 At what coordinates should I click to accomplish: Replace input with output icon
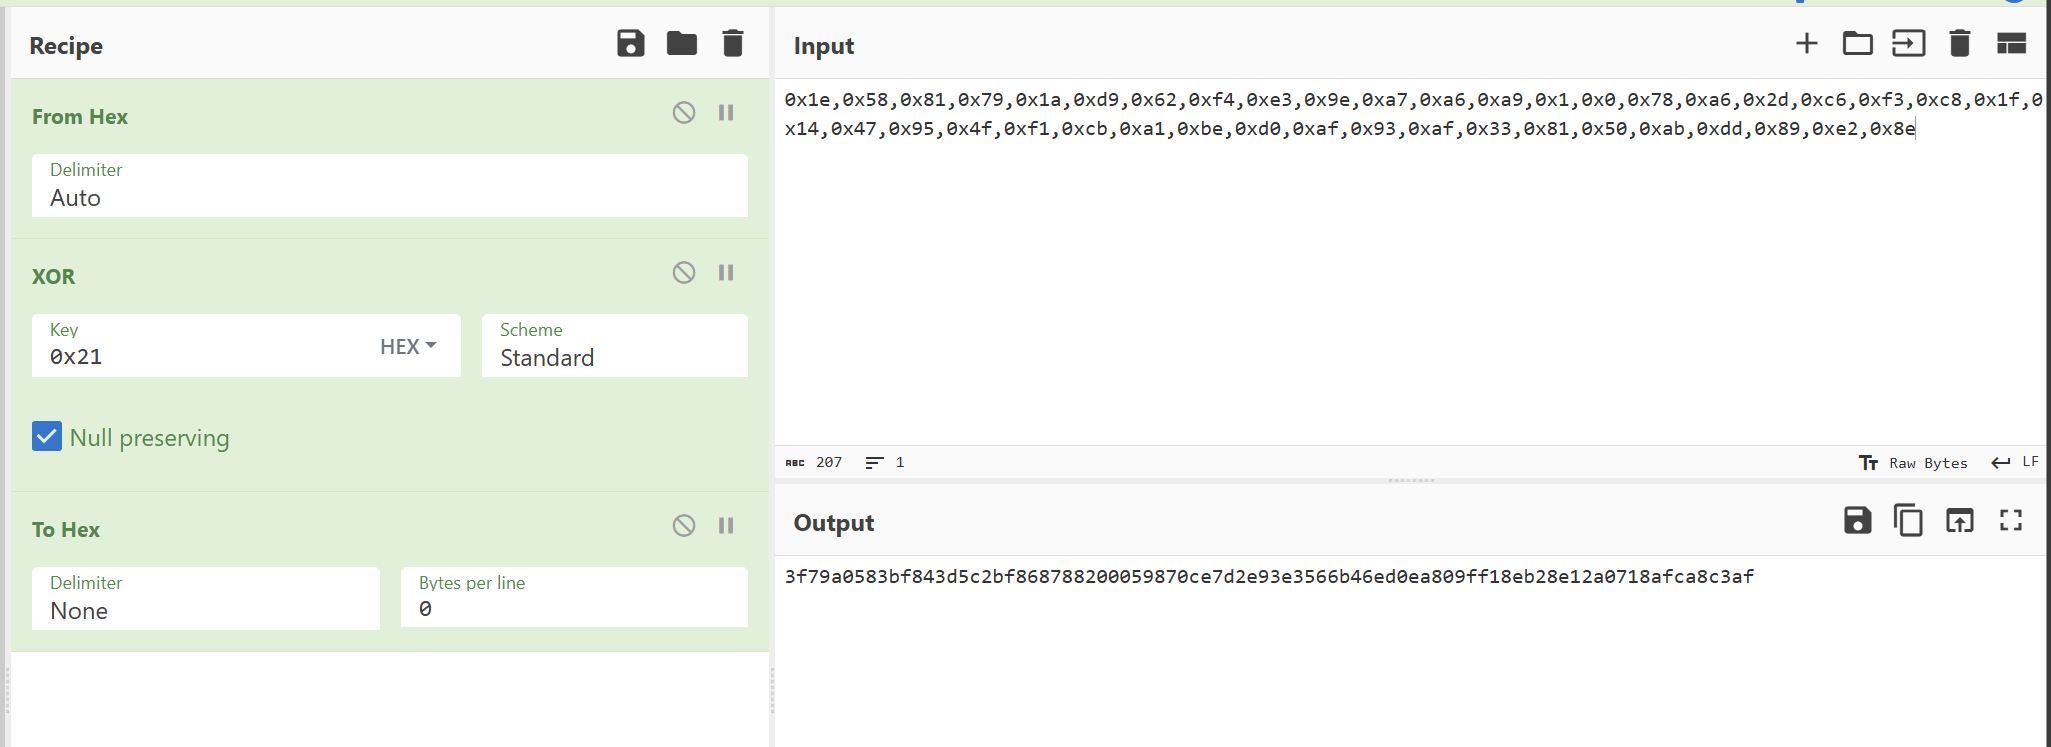pos(1960,520)
